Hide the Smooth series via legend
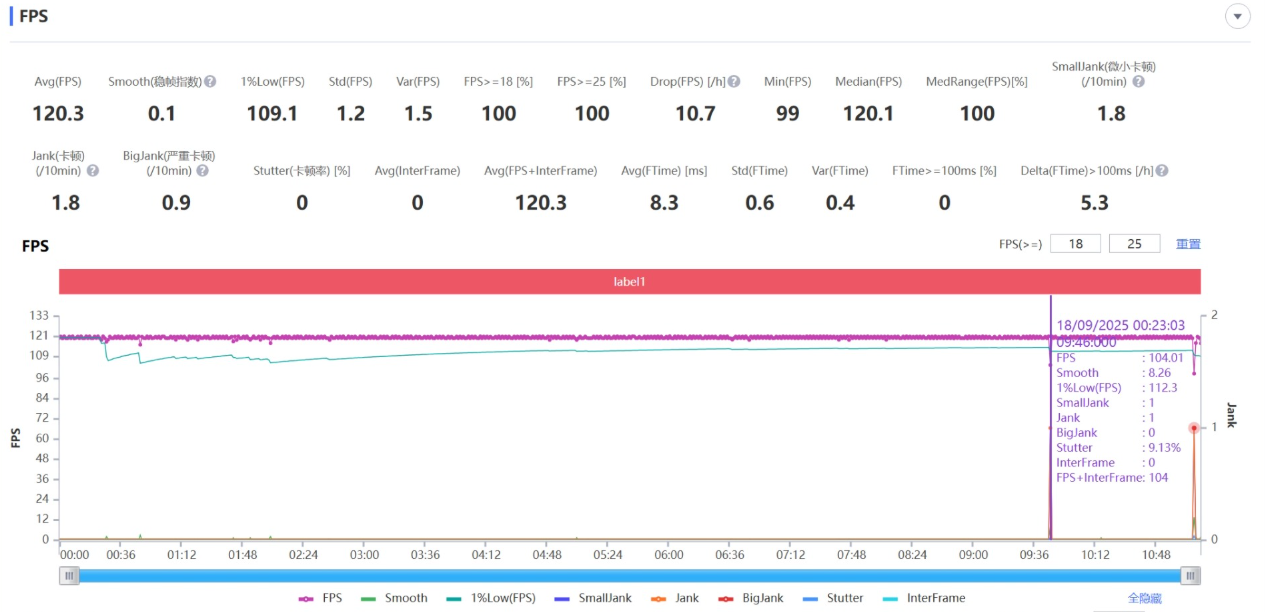Image resolution: width=1265 pixels, height=612 pixels. tap(394, 598)
